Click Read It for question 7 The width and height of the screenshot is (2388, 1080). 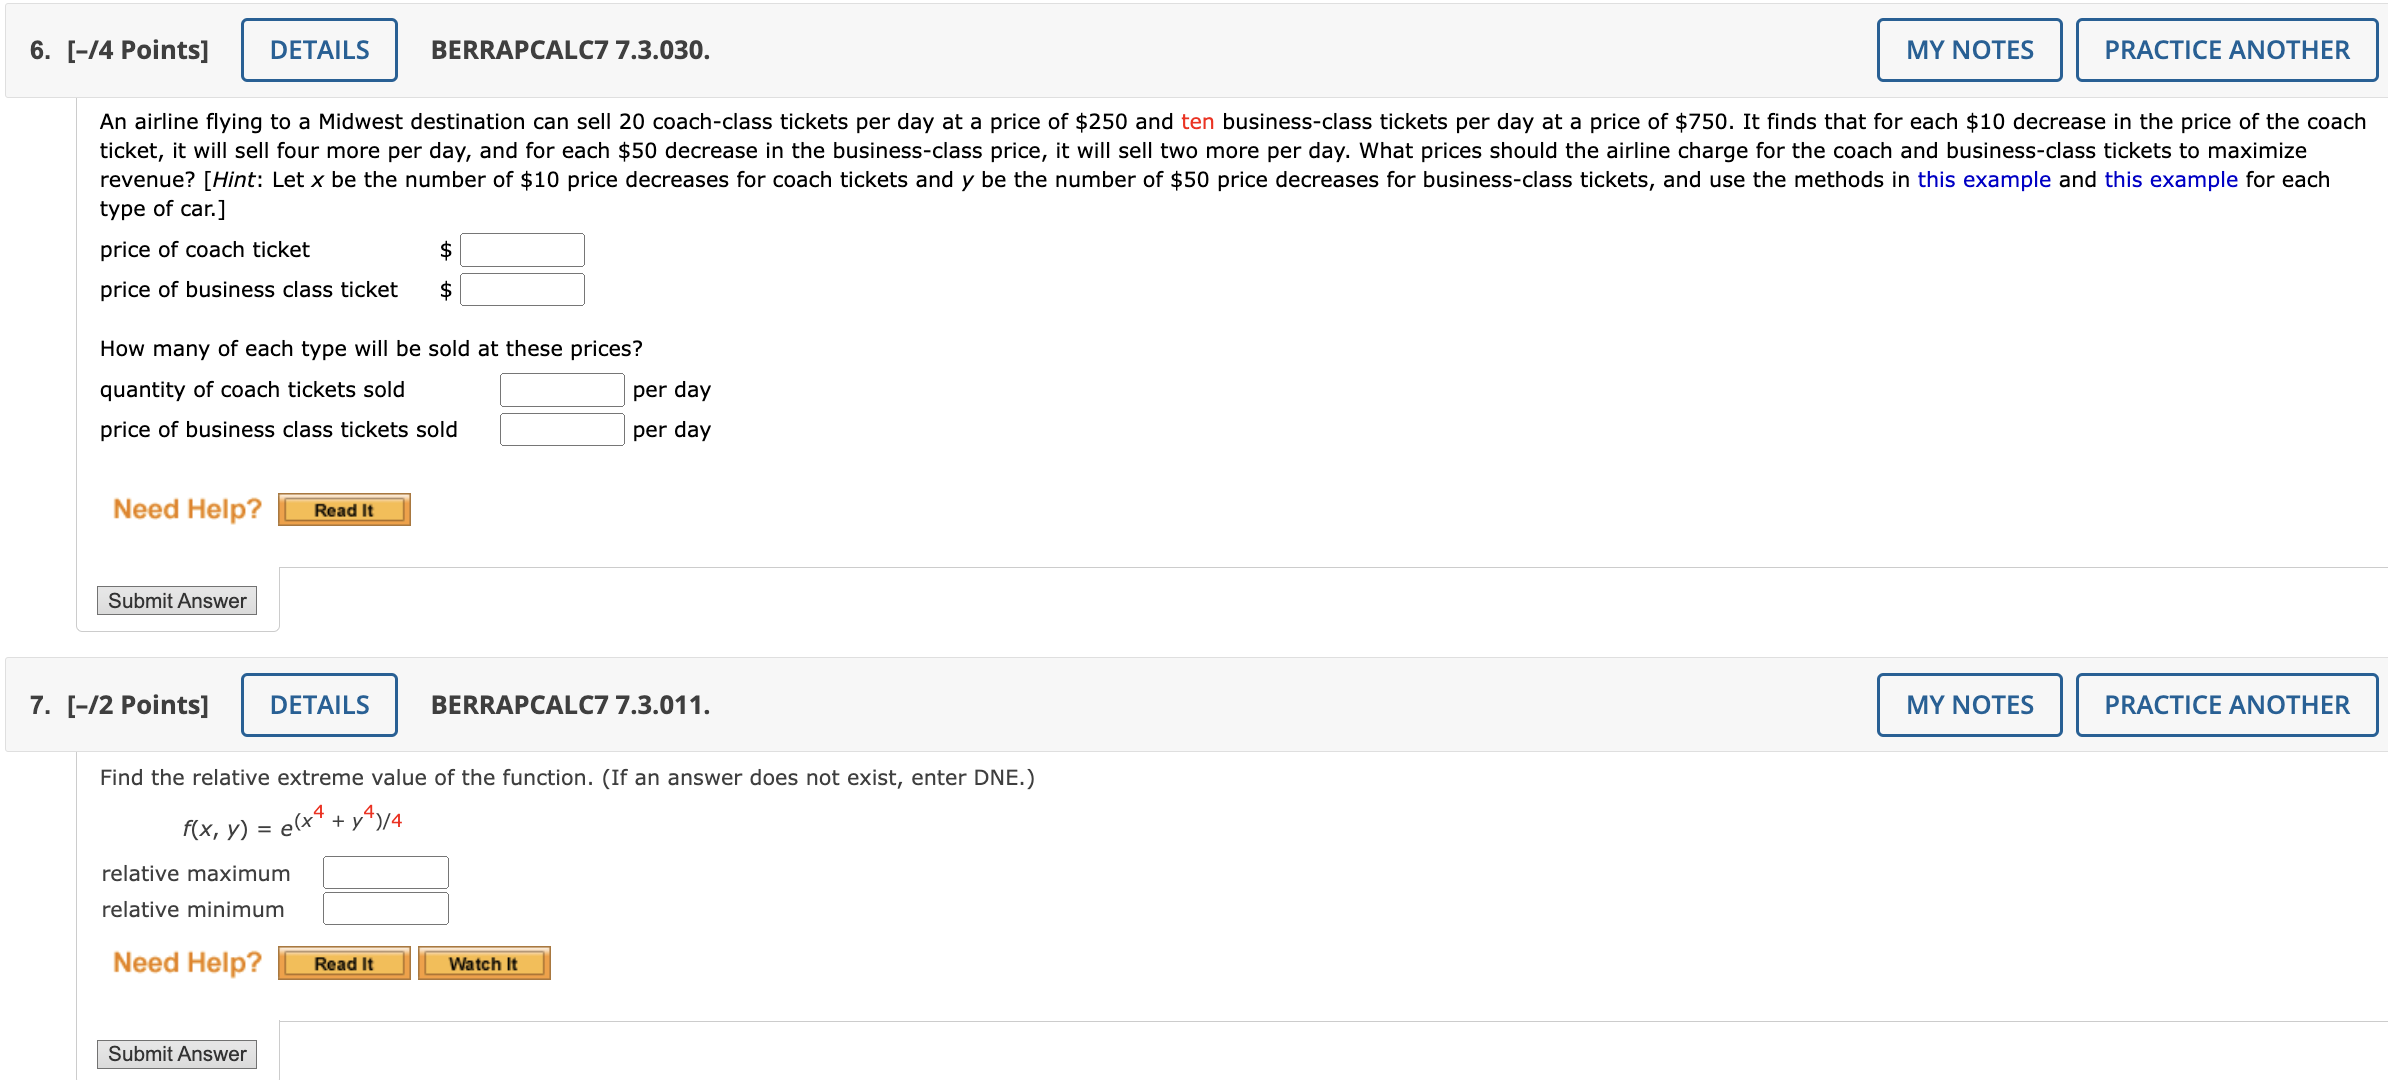[x=344, y=963]
